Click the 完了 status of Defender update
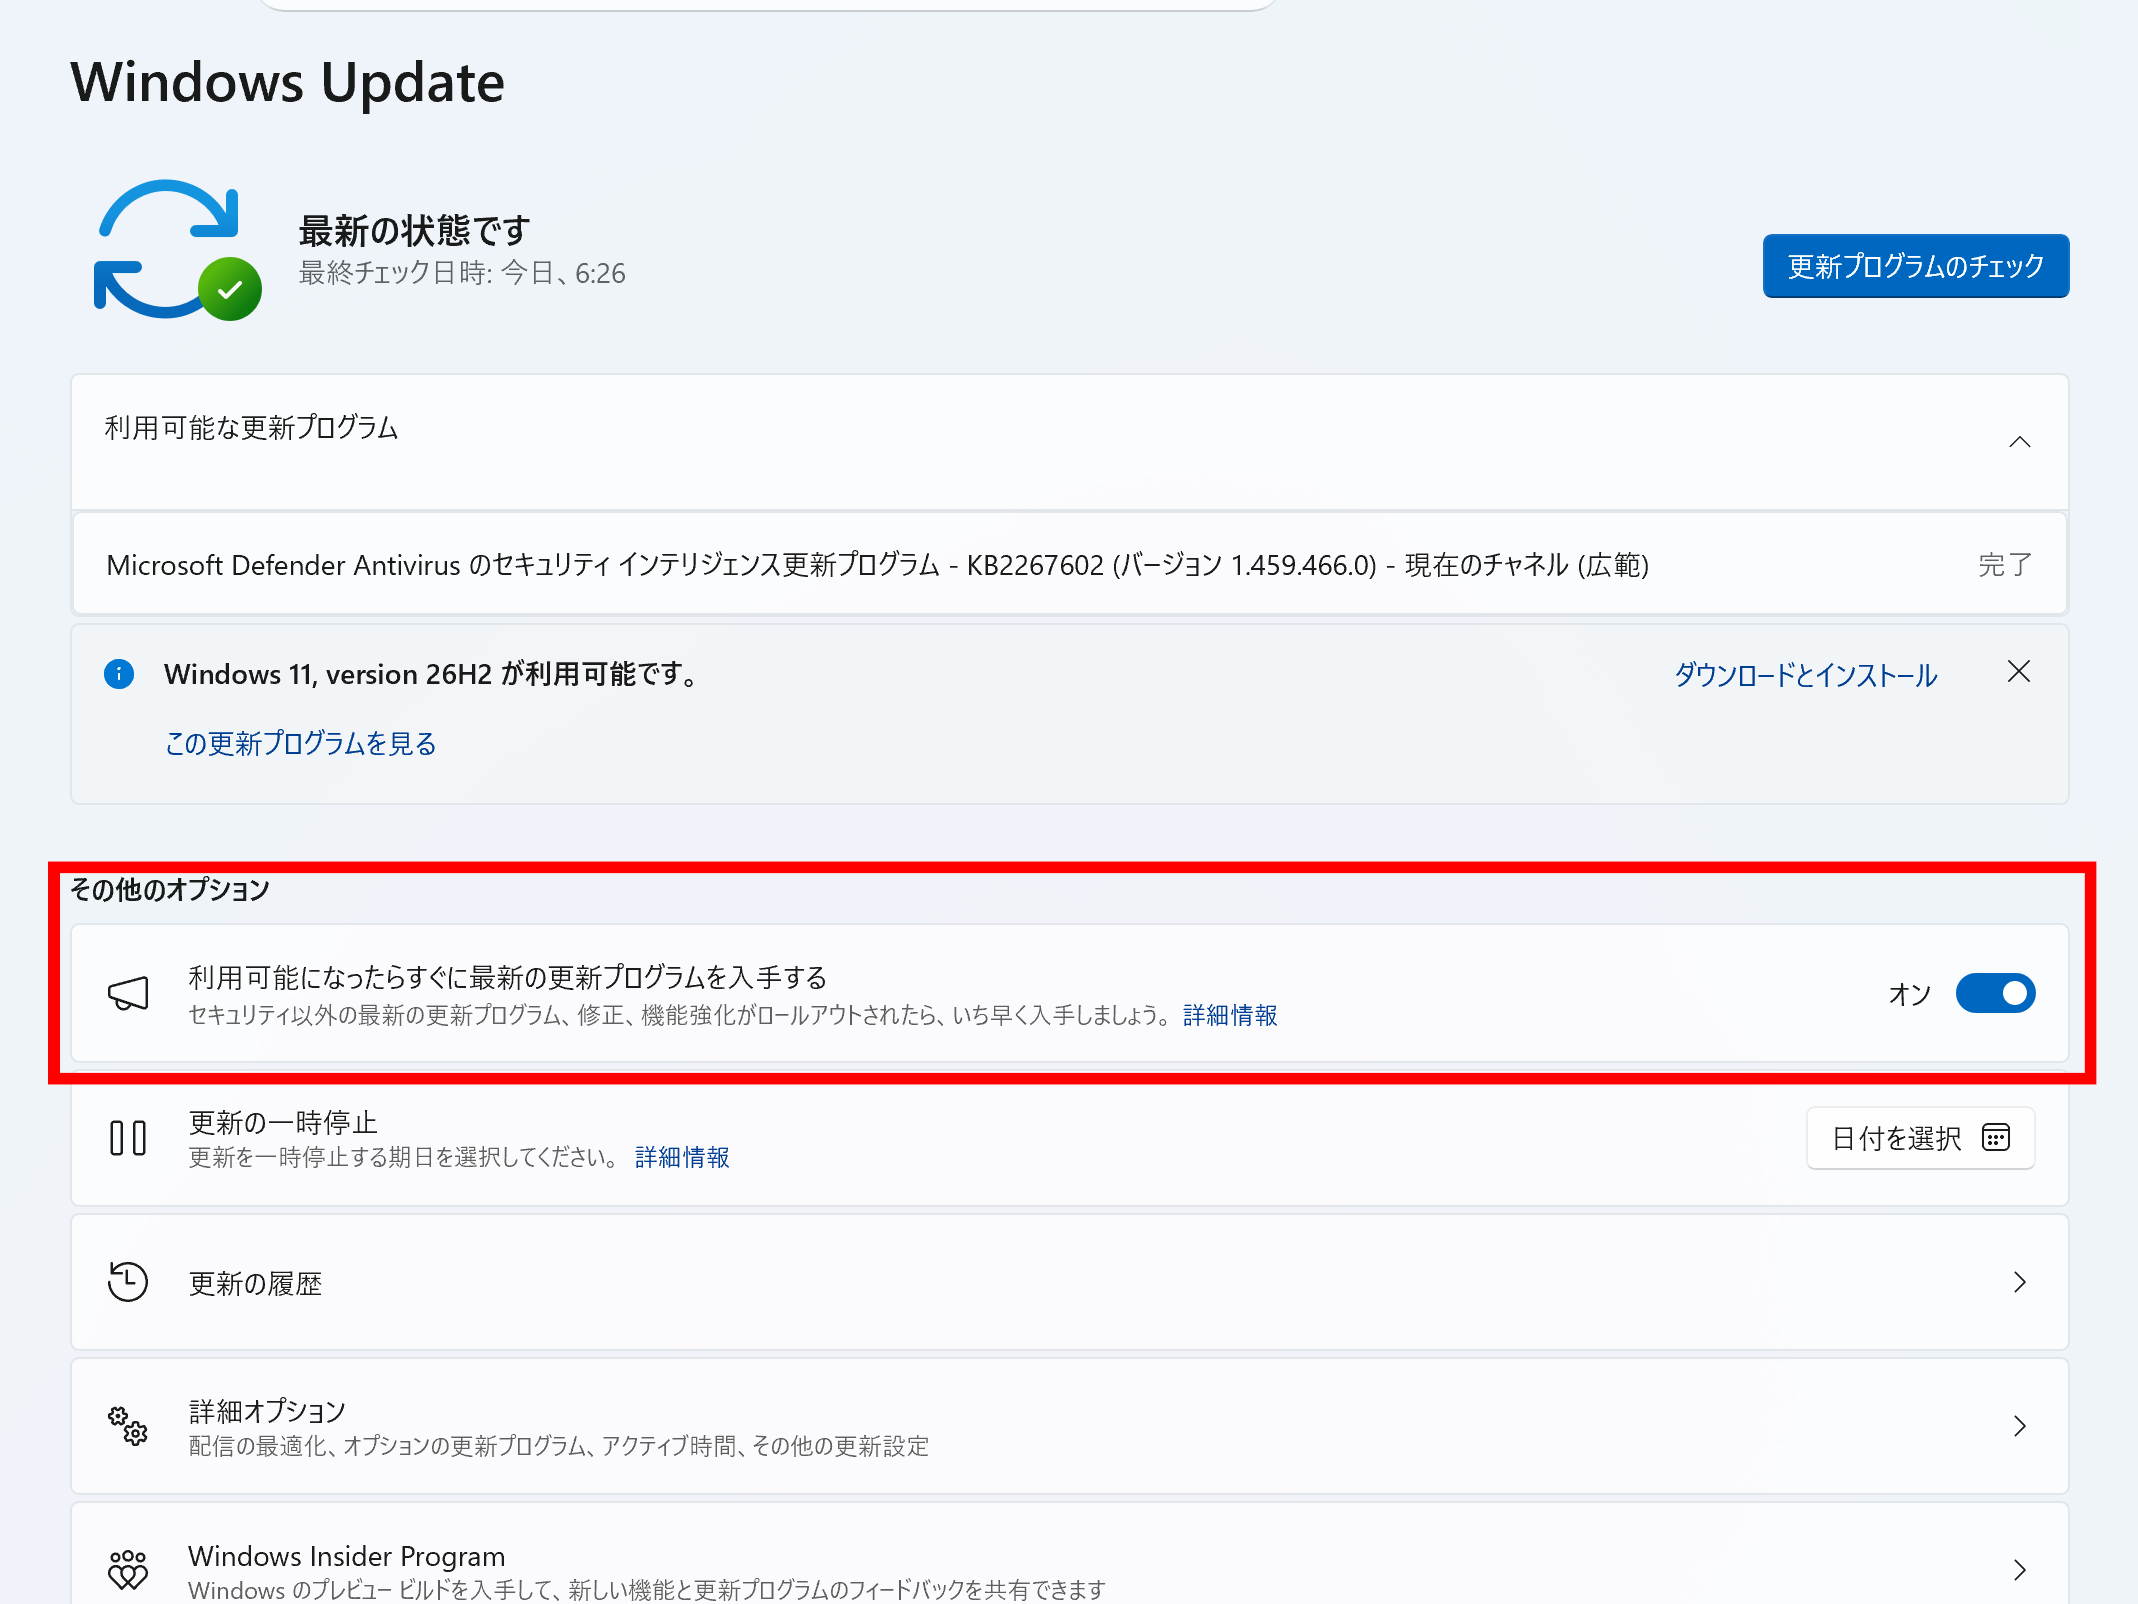This screenshot has height=1604, width=2138. (2005, 565)
